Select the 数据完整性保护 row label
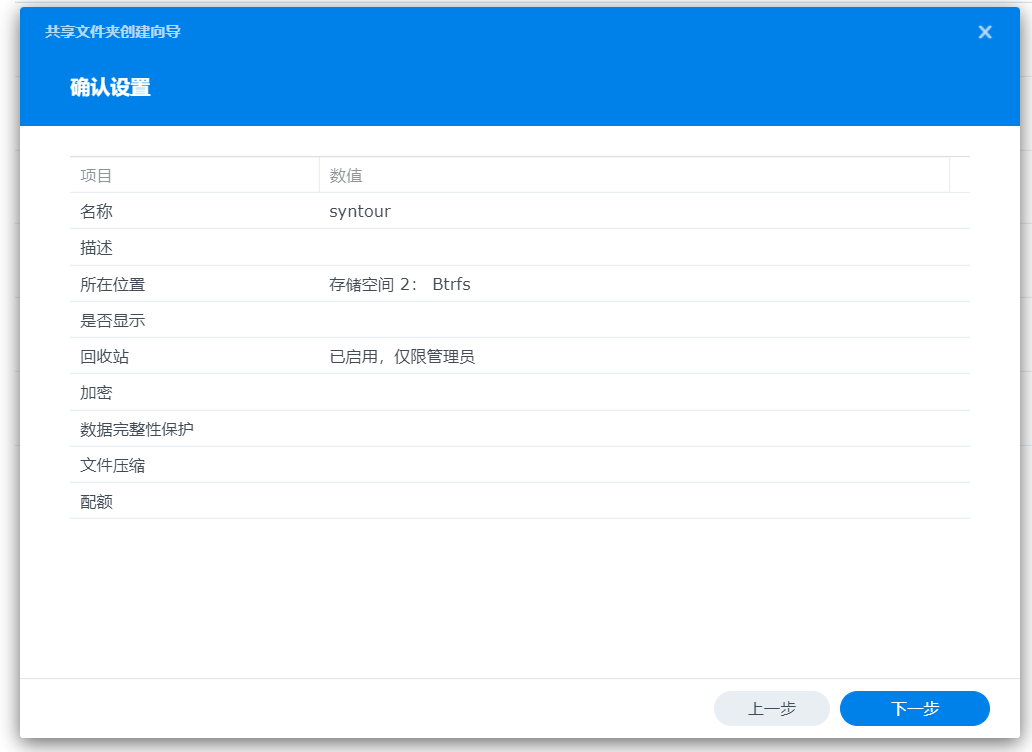Viewport: 1032px width, 752px height. point(137,429)
